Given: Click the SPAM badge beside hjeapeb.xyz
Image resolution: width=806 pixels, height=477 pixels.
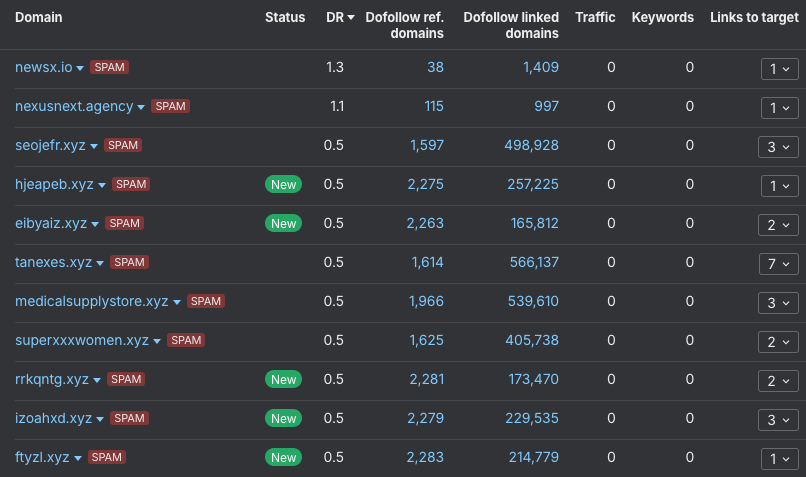Looking at the screenshot, I should (x=131, y=185).
